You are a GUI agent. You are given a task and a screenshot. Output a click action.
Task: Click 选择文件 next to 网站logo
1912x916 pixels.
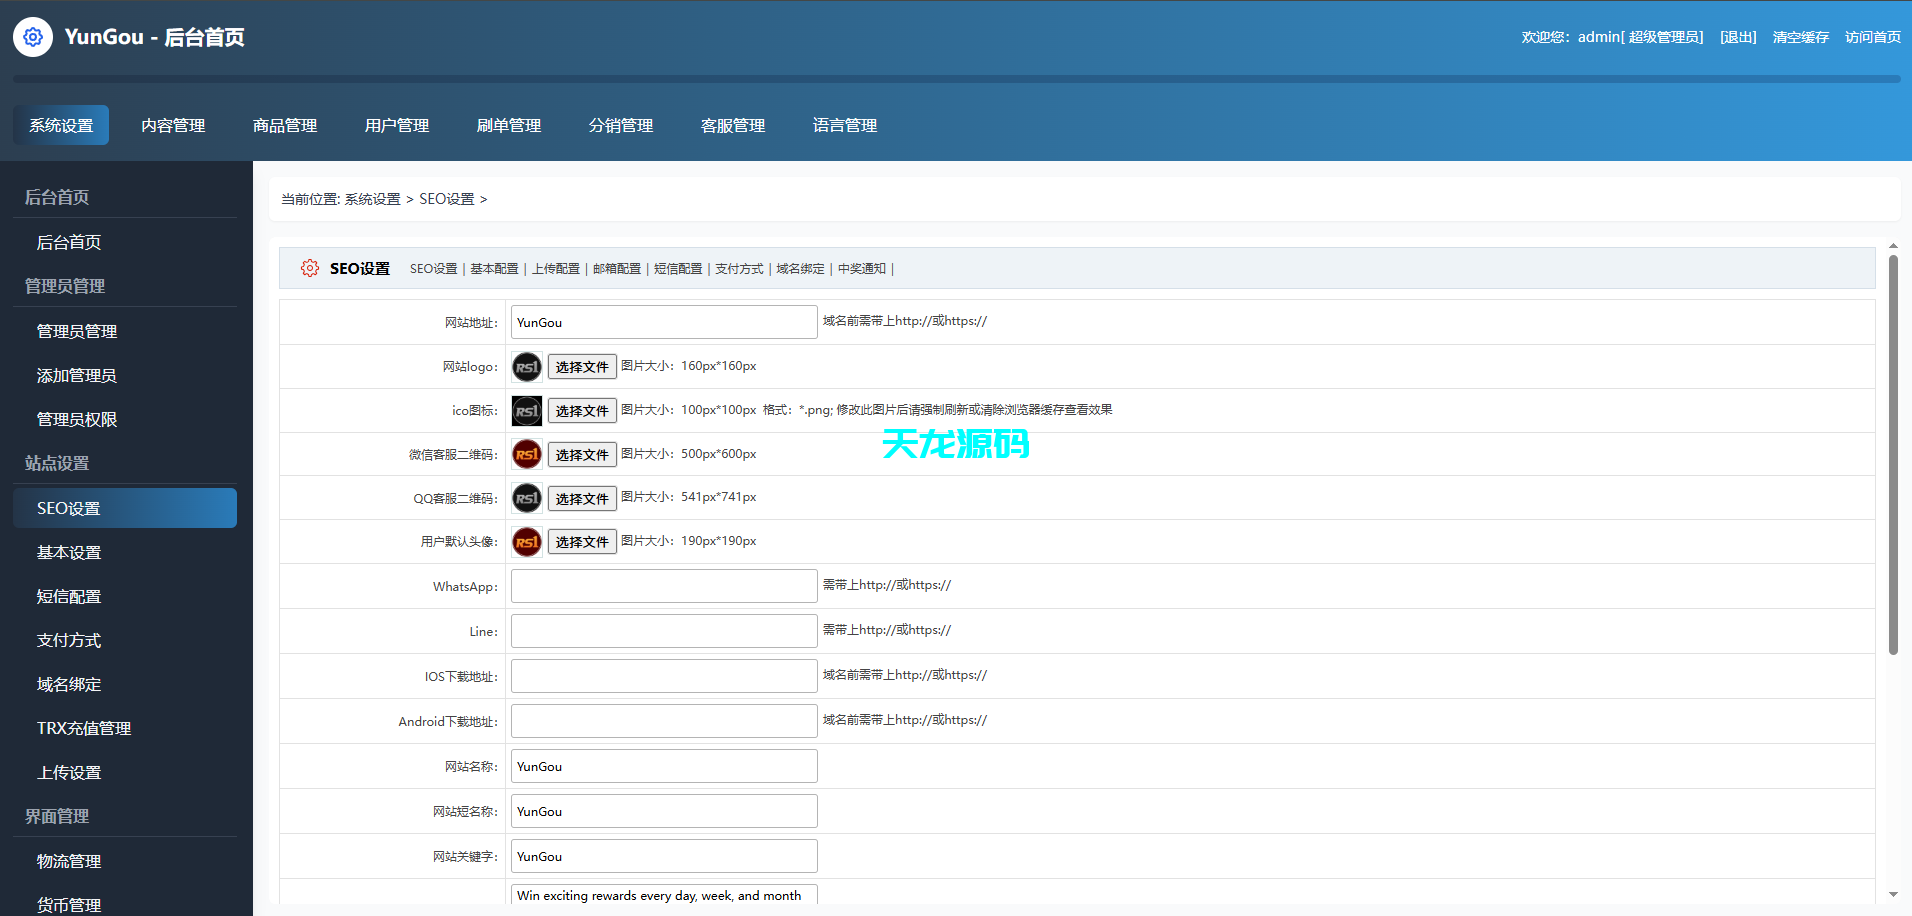(x=582, y=366)
